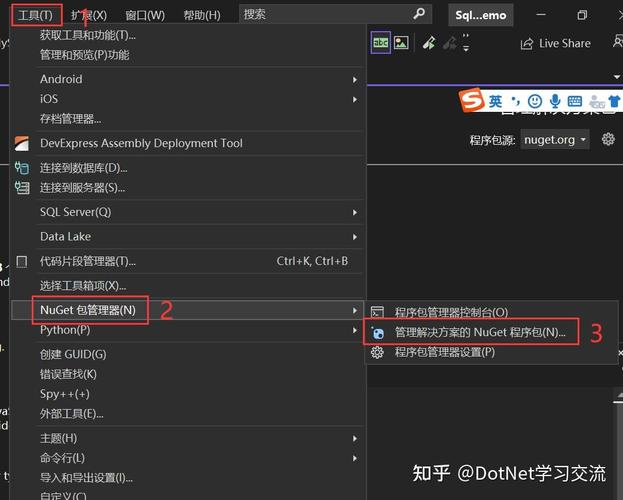623x500 pixels.
Task: Click the Sogou microphone voice input icon
Action: [555, 101]
